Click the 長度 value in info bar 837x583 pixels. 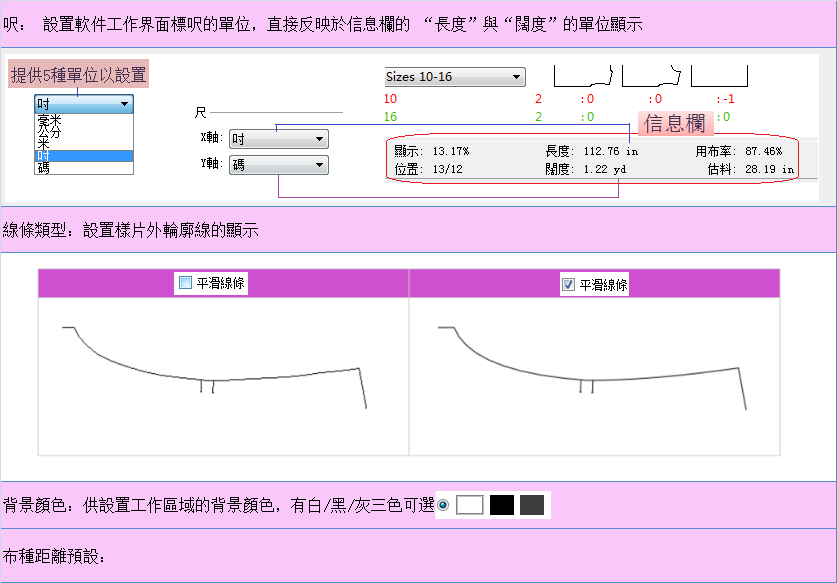(x=611, y=151)
